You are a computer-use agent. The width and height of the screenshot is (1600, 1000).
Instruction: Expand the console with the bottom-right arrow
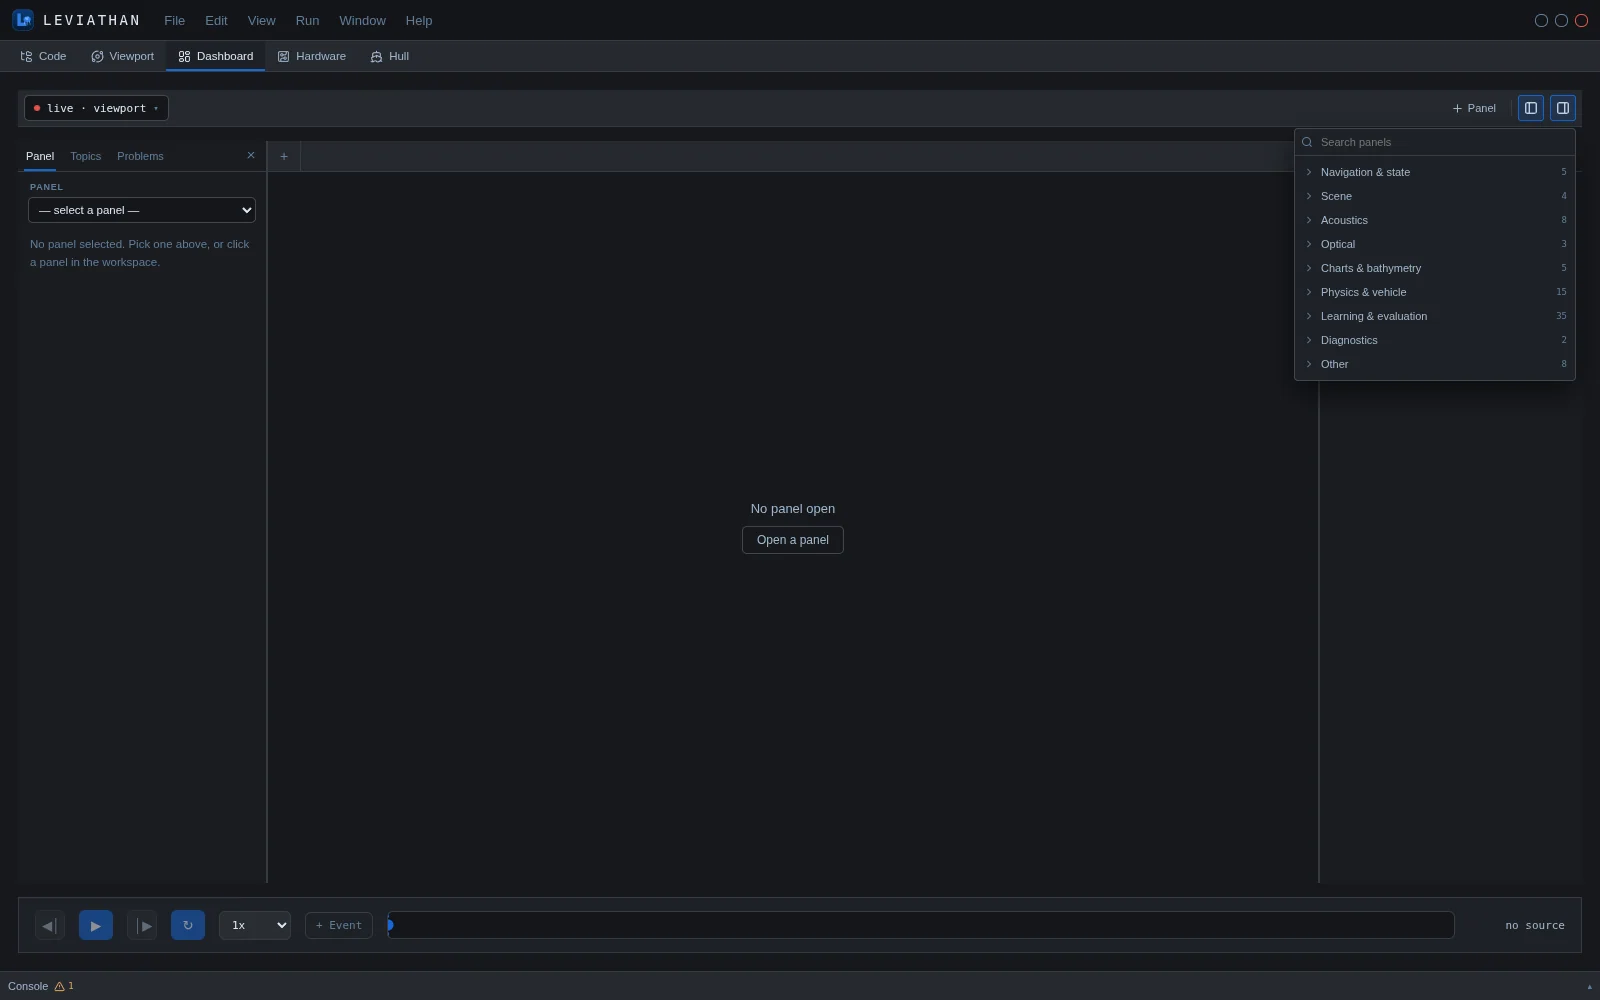tap(1589, 987)
